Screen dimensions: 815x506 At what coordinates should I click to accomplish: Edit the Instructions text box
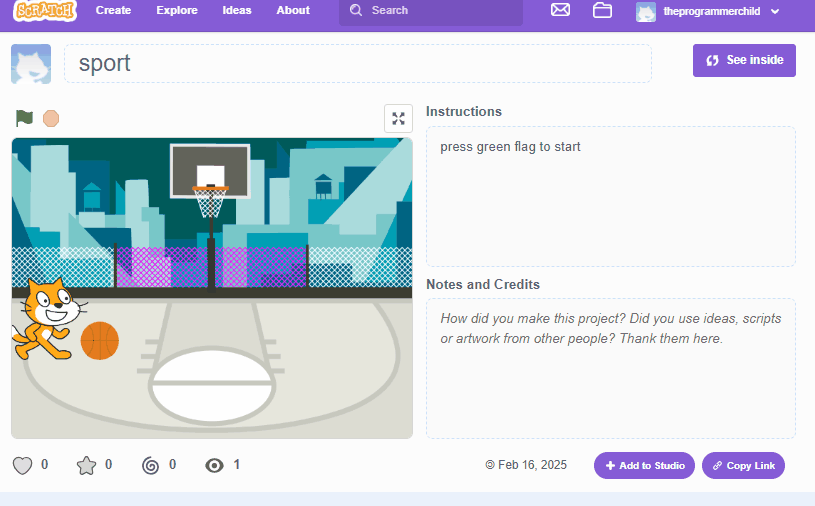(x=611, y=196)
